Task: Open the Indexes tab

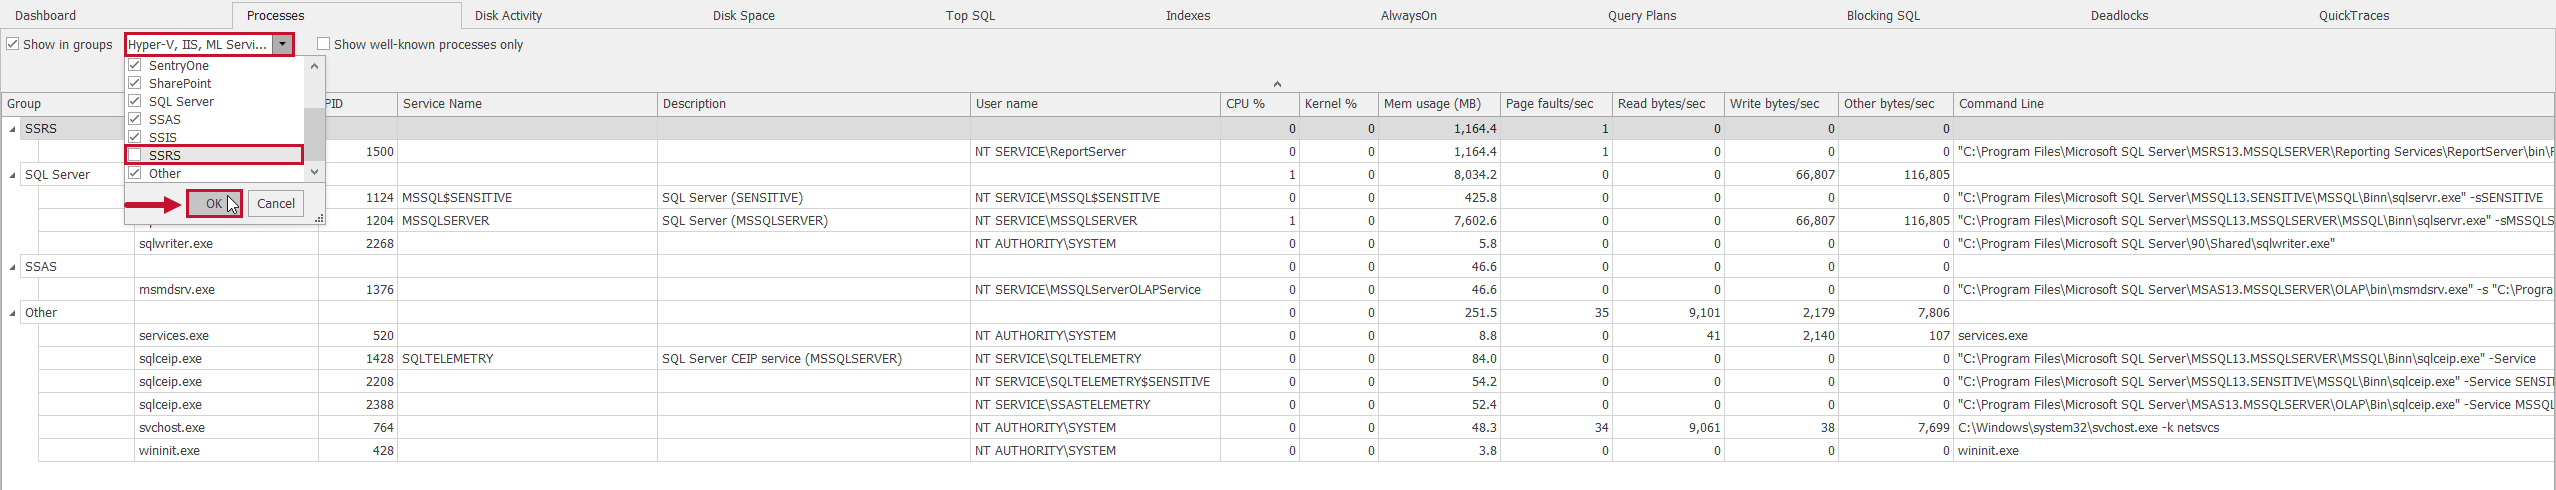Action: coord(1188,15)
